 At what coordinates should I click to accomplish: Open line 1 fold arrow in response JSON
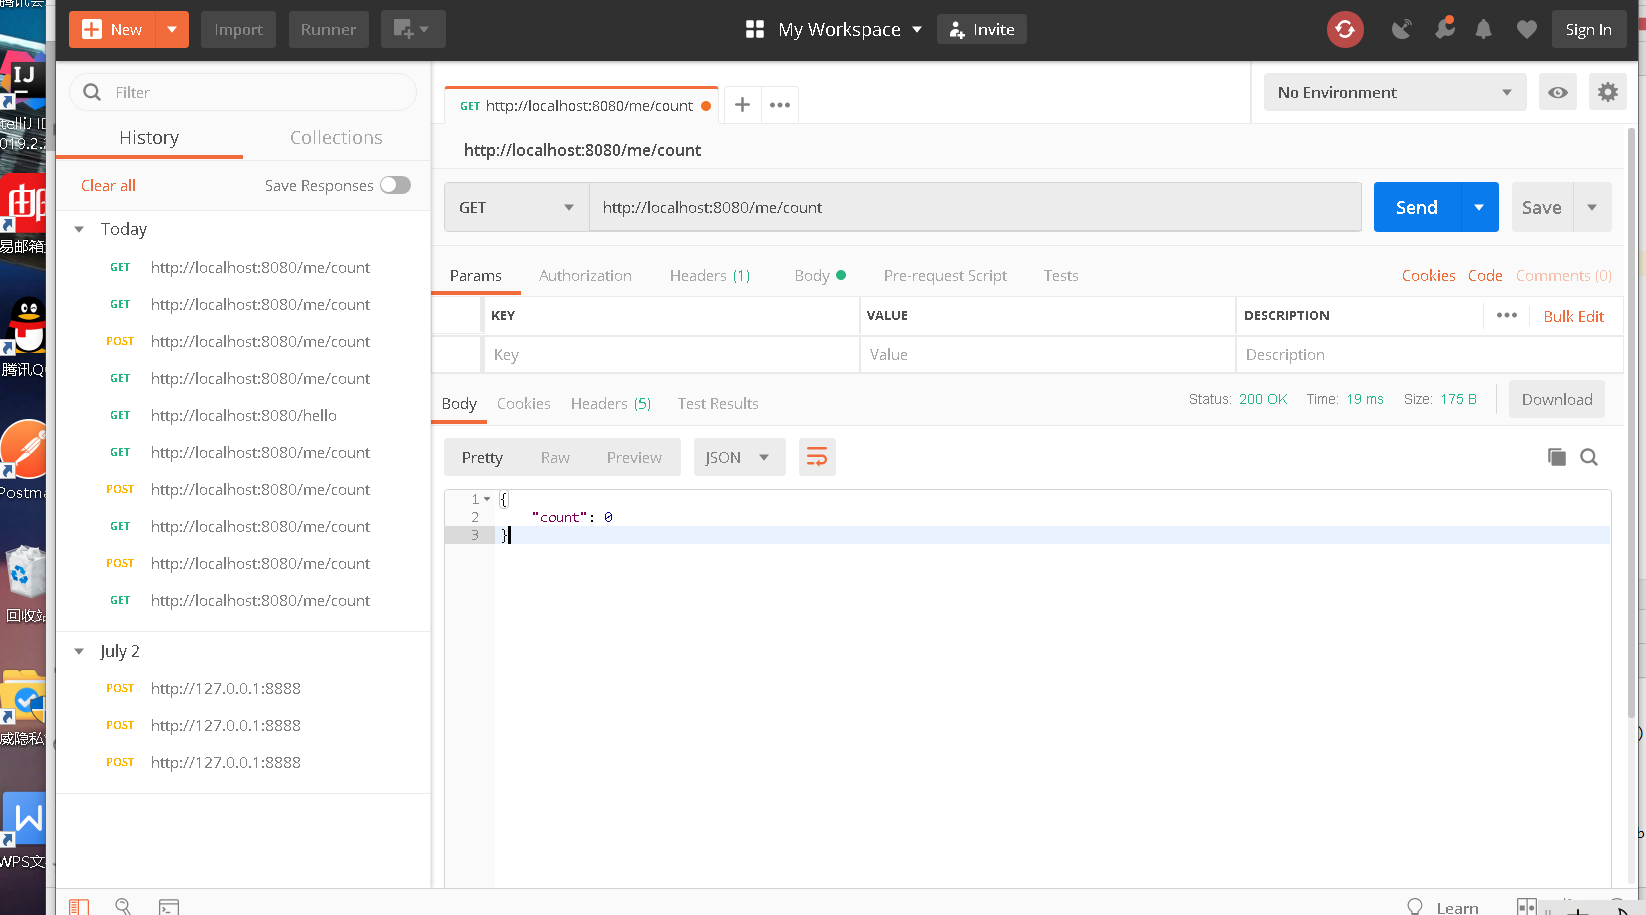[x=487, y=498]
